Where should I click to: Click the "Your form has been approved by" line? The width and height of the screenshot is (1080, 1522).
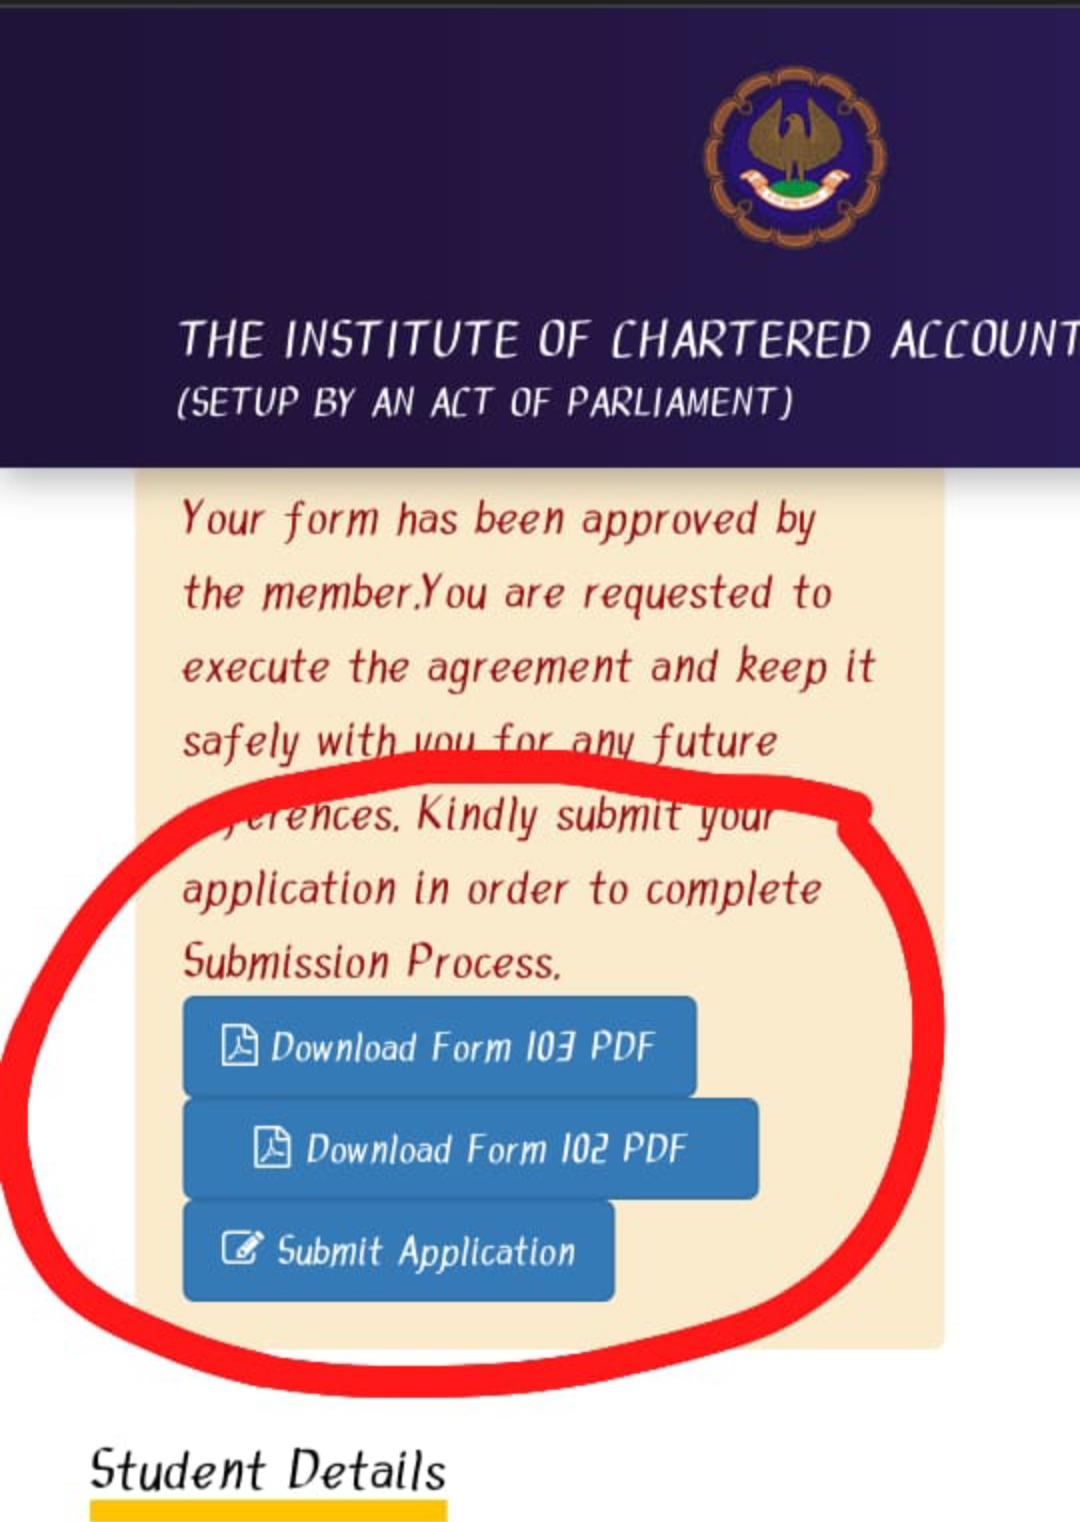[x=498, y=520]
